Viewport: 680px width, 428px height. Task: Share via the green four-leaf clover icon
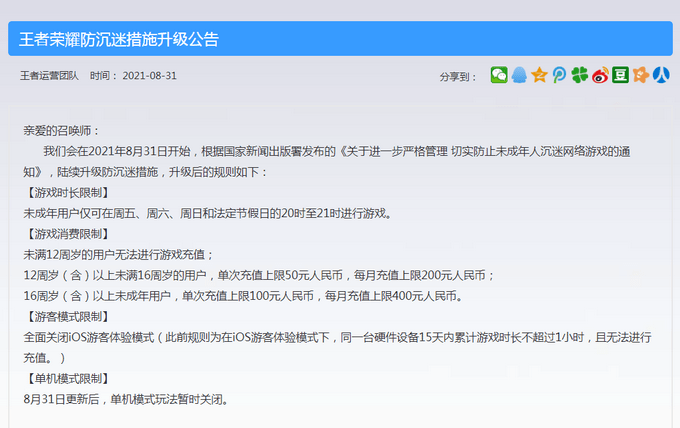coord(579,75)
